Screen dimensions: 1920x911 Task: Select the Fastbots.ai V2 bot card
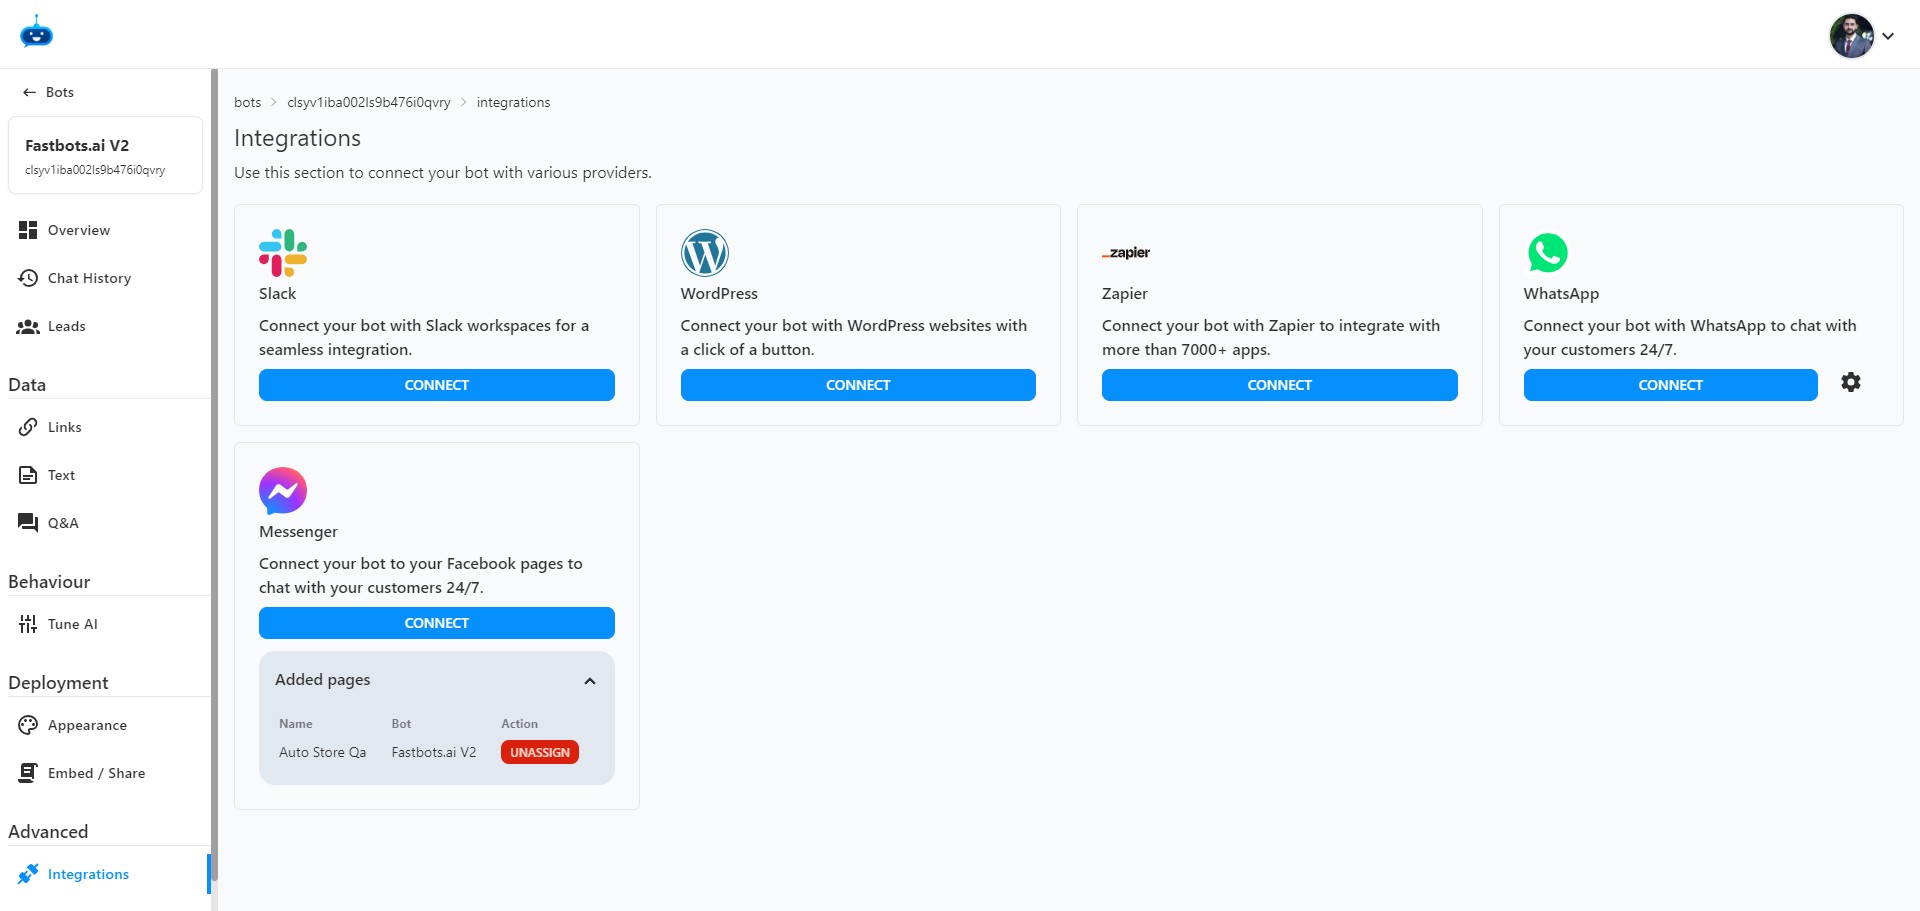(x=106, y=155)
